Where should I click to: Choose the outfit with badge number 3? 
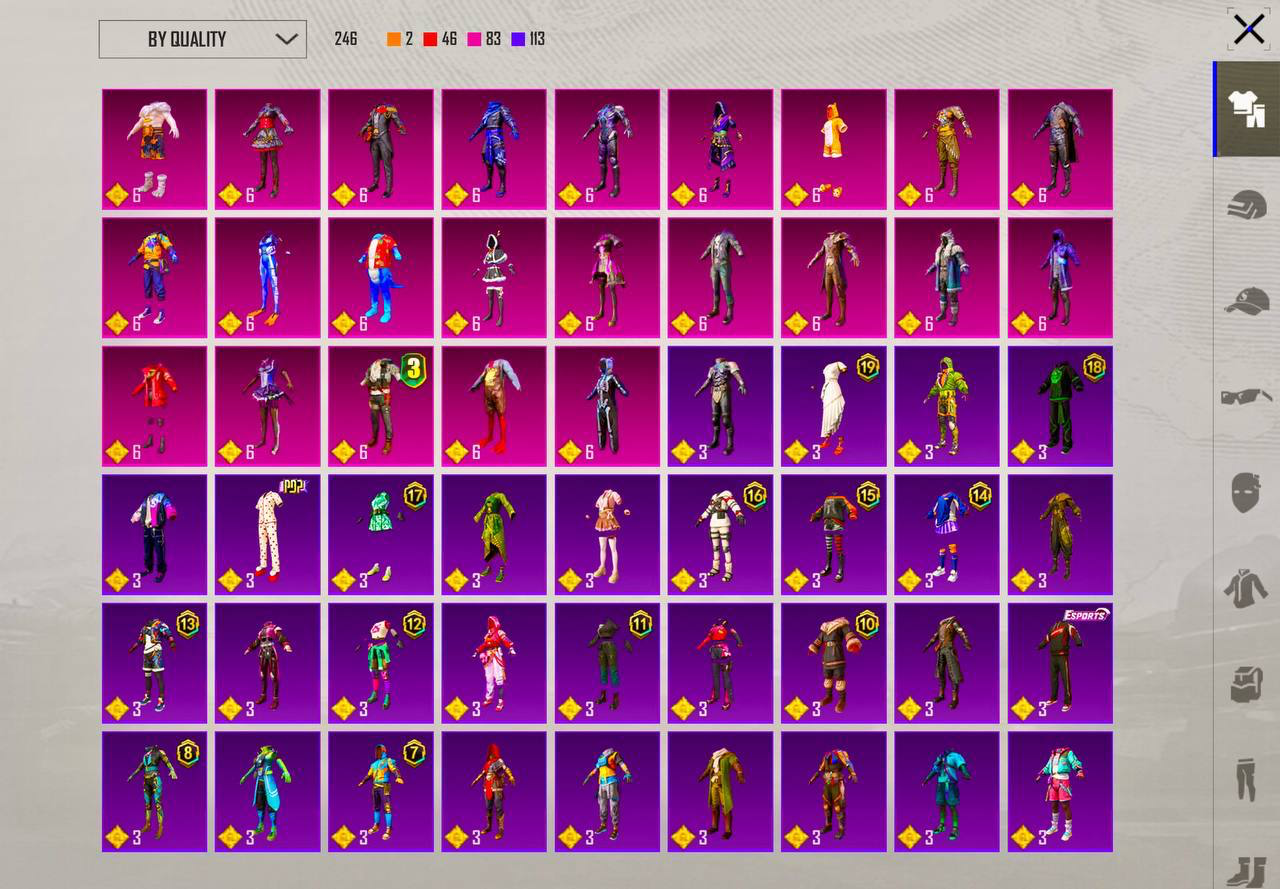[381, 406]
